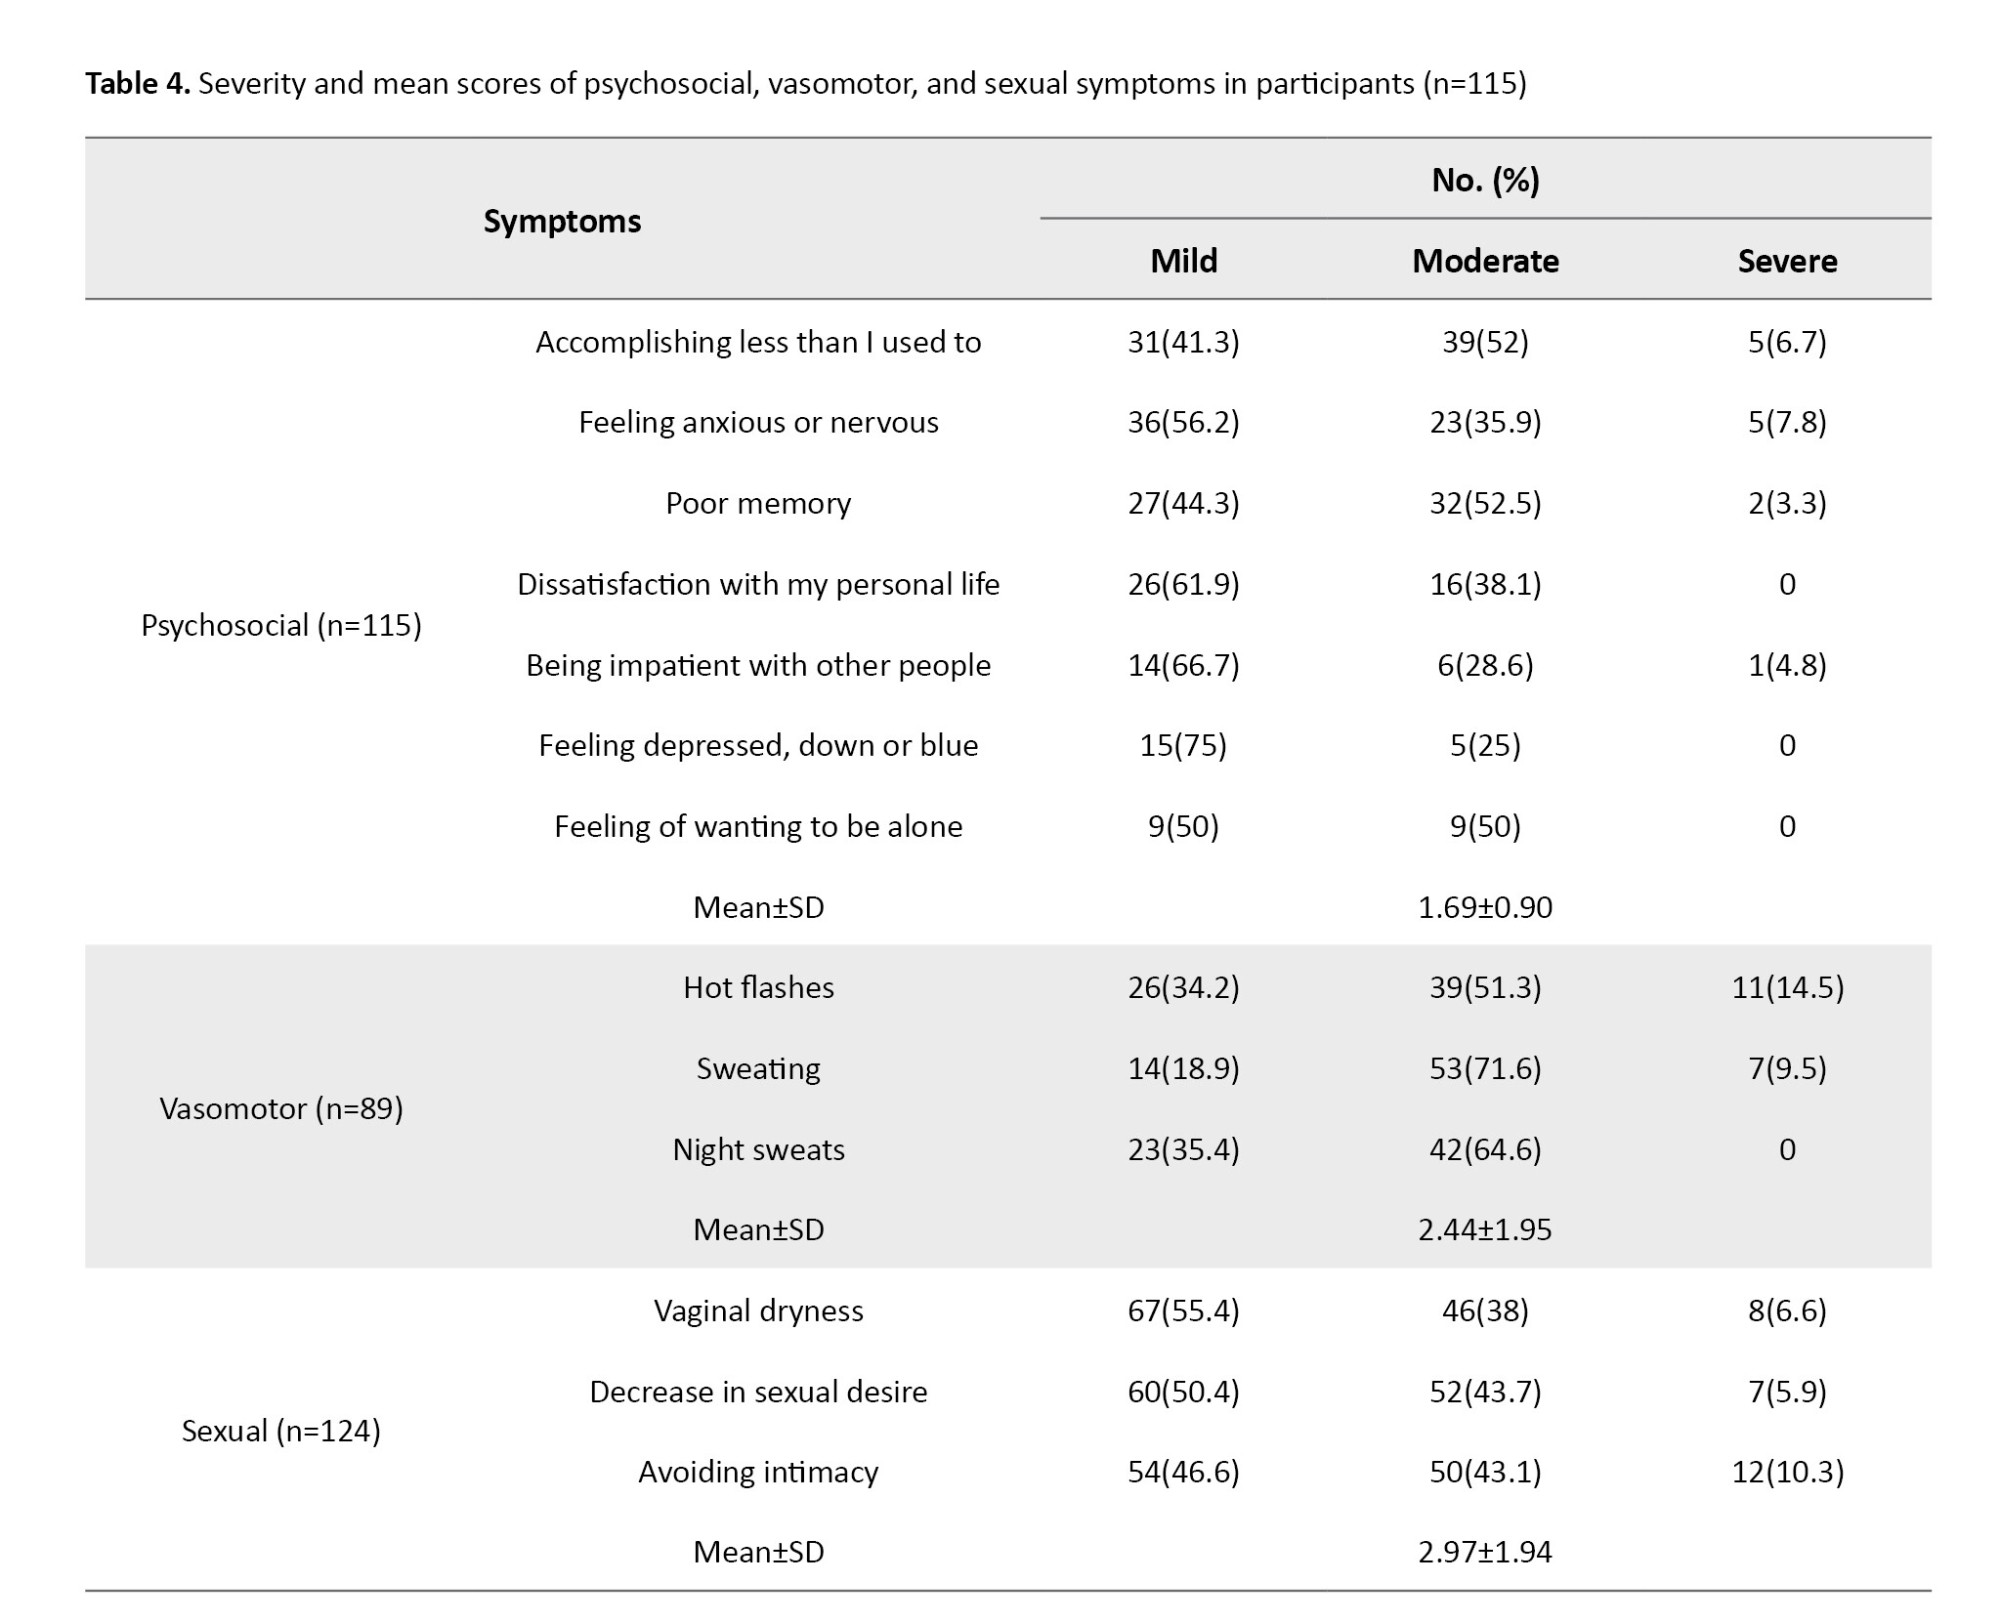This screenshot has width=2000, height=1623.
Task: Select the Severe column header
Action: 1787,261
